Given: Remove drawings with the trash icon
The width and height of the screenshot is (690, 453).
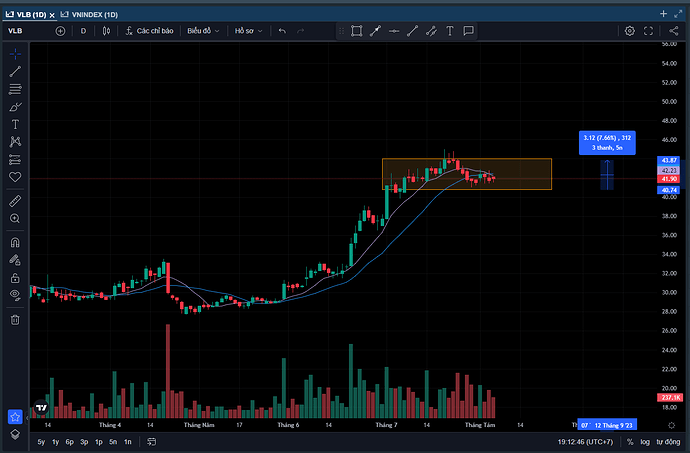Looking at the screenshot, I should [15, 320].
